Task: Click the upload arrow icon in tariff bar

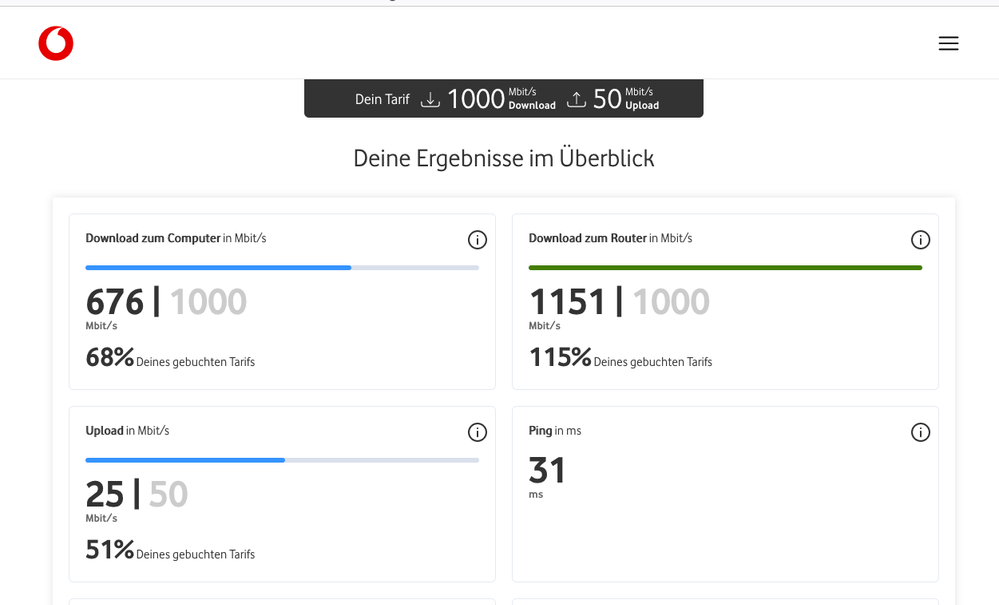Action: tap(576, 99)
